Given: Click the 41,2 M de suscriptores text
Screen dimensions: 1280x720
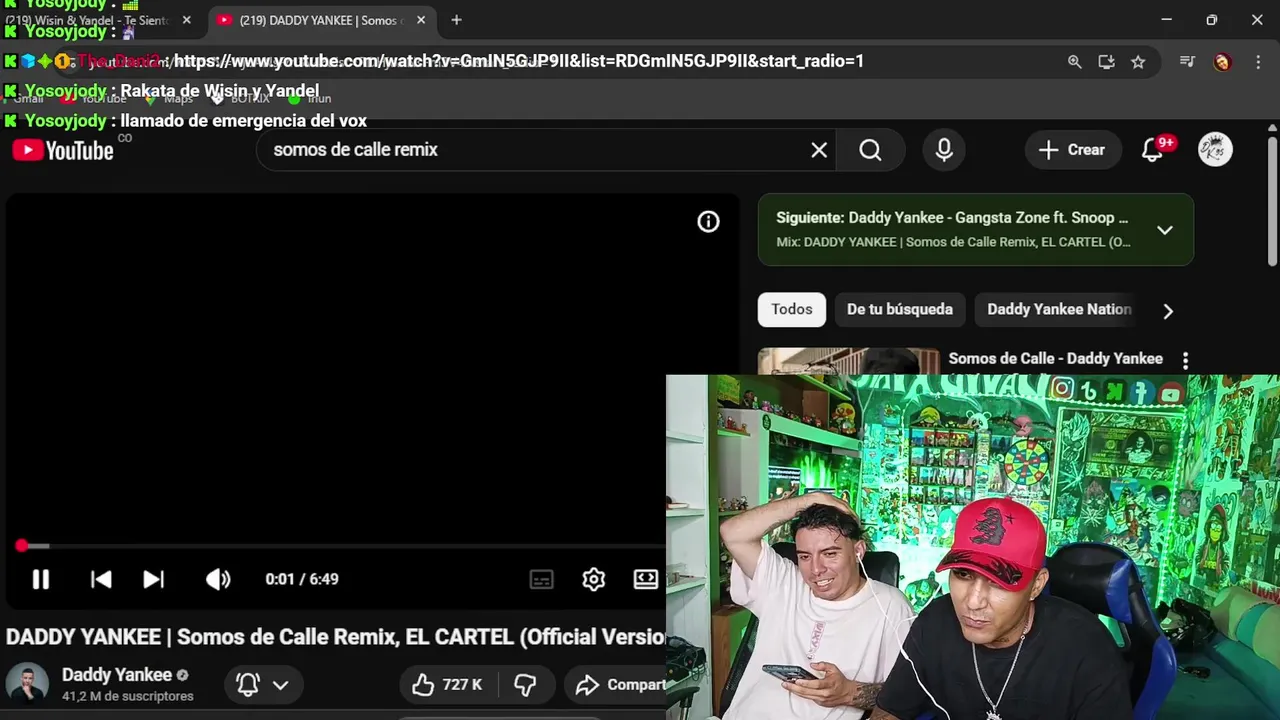Looking at the screenshot, I should point(128,696).
